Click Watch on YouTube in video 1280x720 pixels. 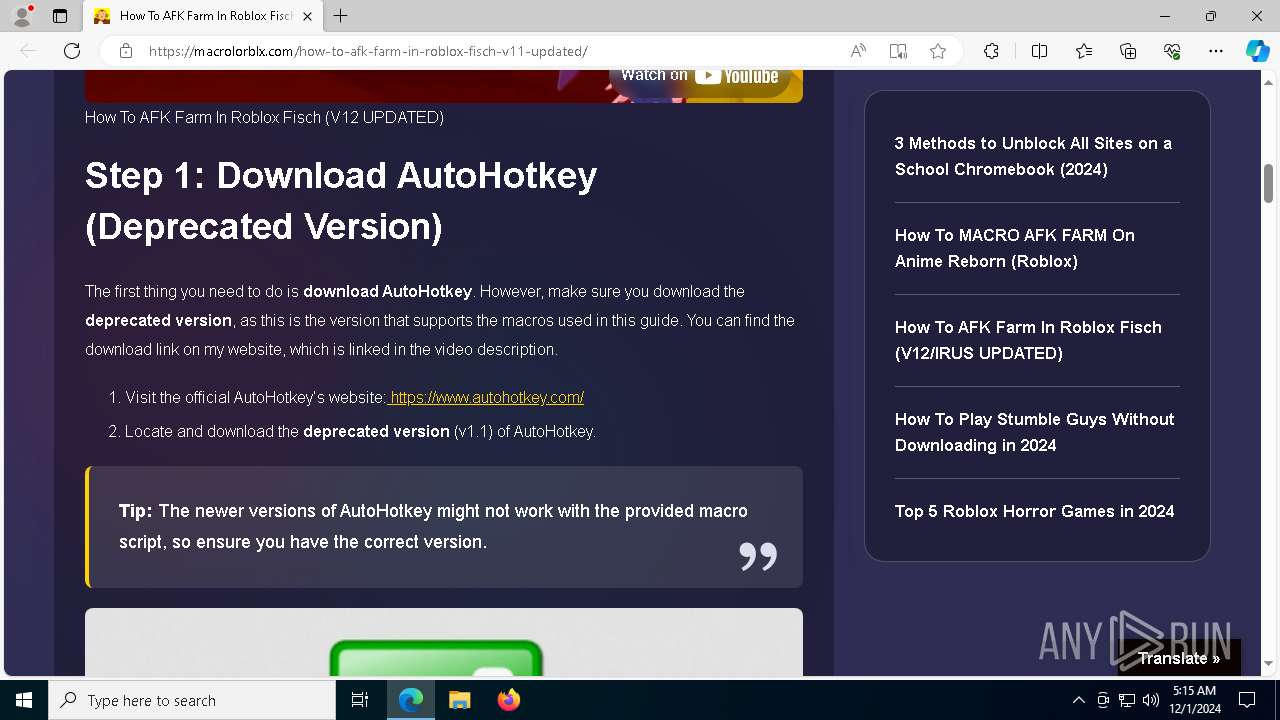click(699, 78)
